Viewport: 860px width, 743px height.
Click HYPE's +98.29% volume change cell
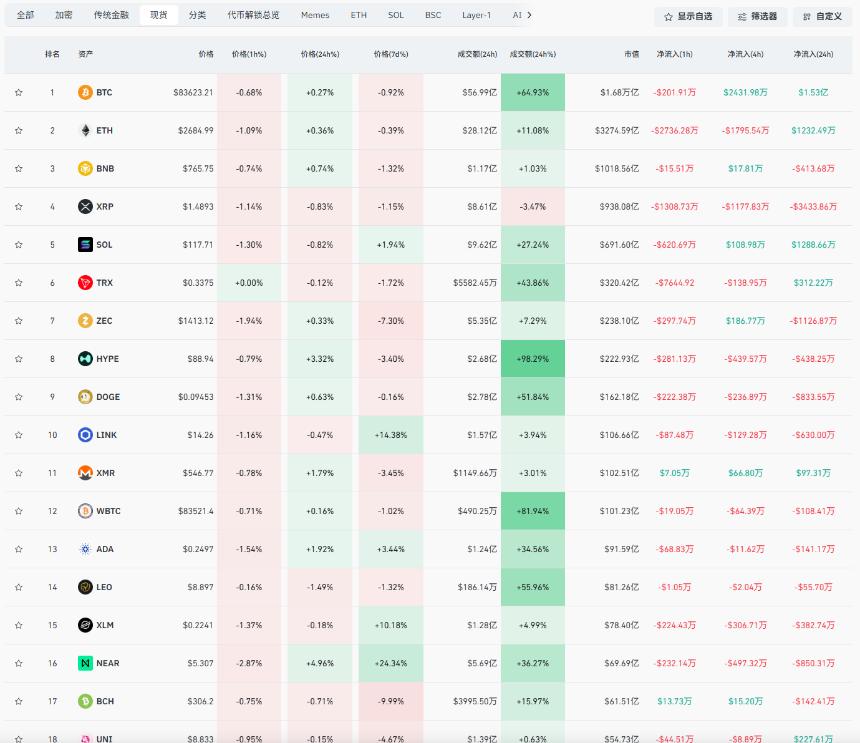pyautogui.click(x=533, y=359)
